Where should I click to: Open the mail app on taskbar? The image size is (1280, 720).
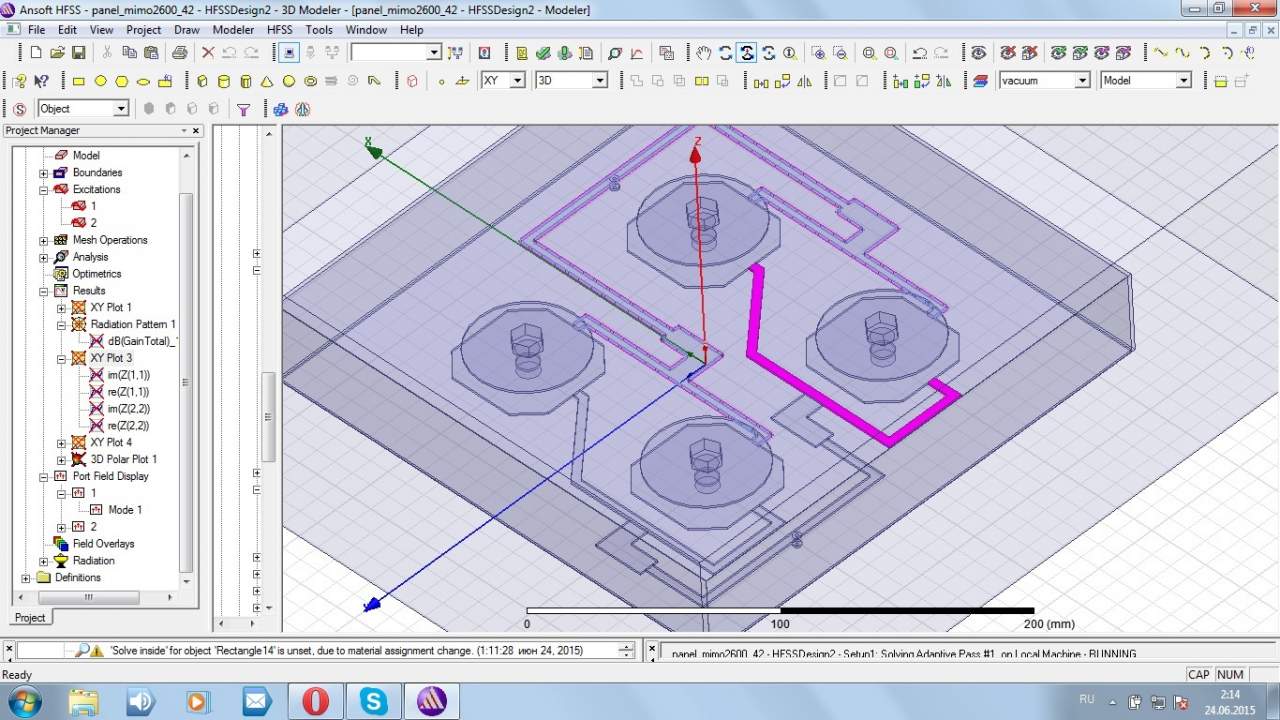coord(257,701)
